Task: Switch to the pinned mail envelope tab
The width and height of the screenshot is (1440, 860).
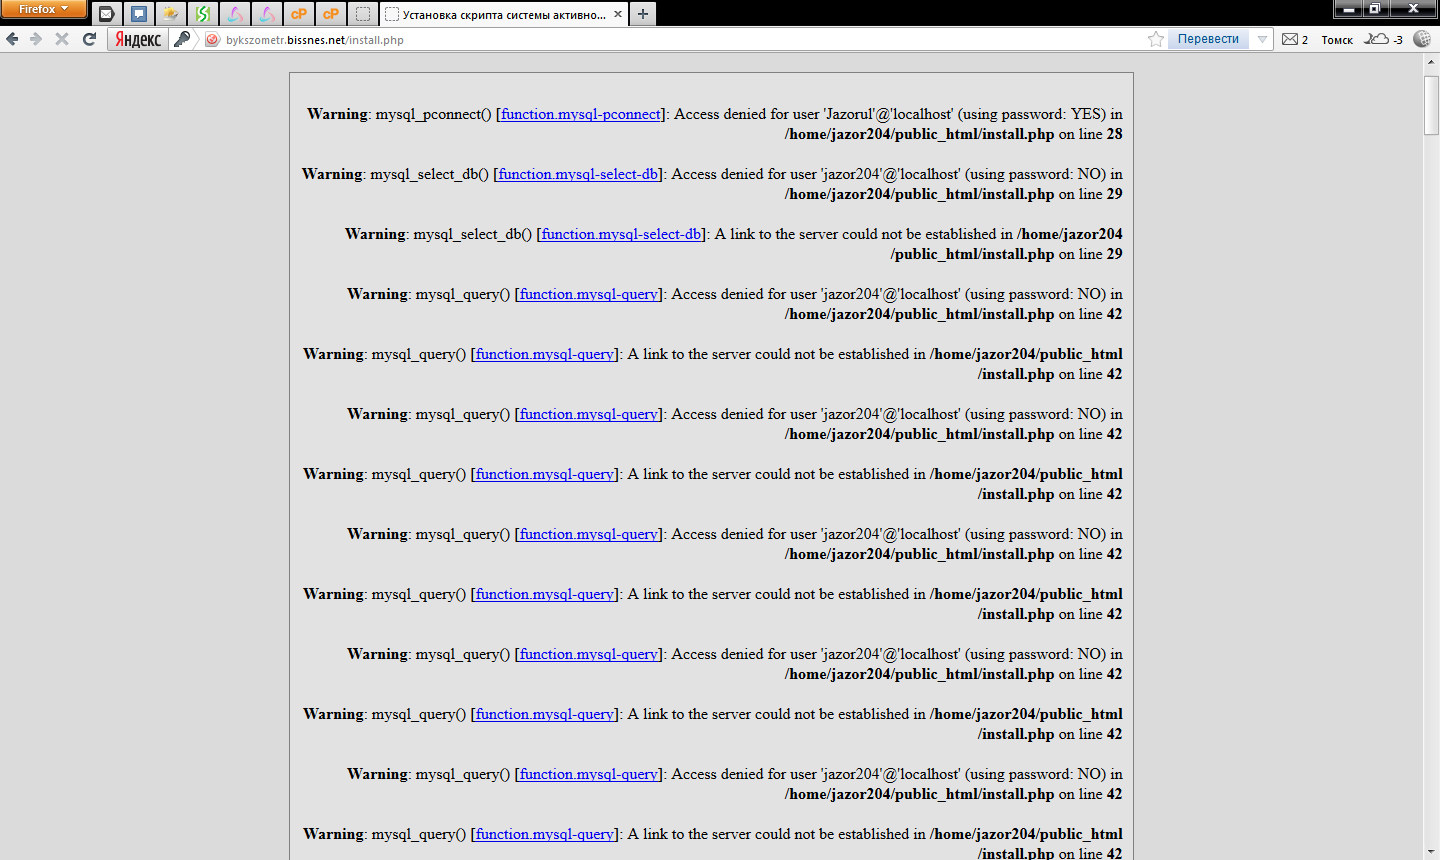Action: click(x=107, y=14)
